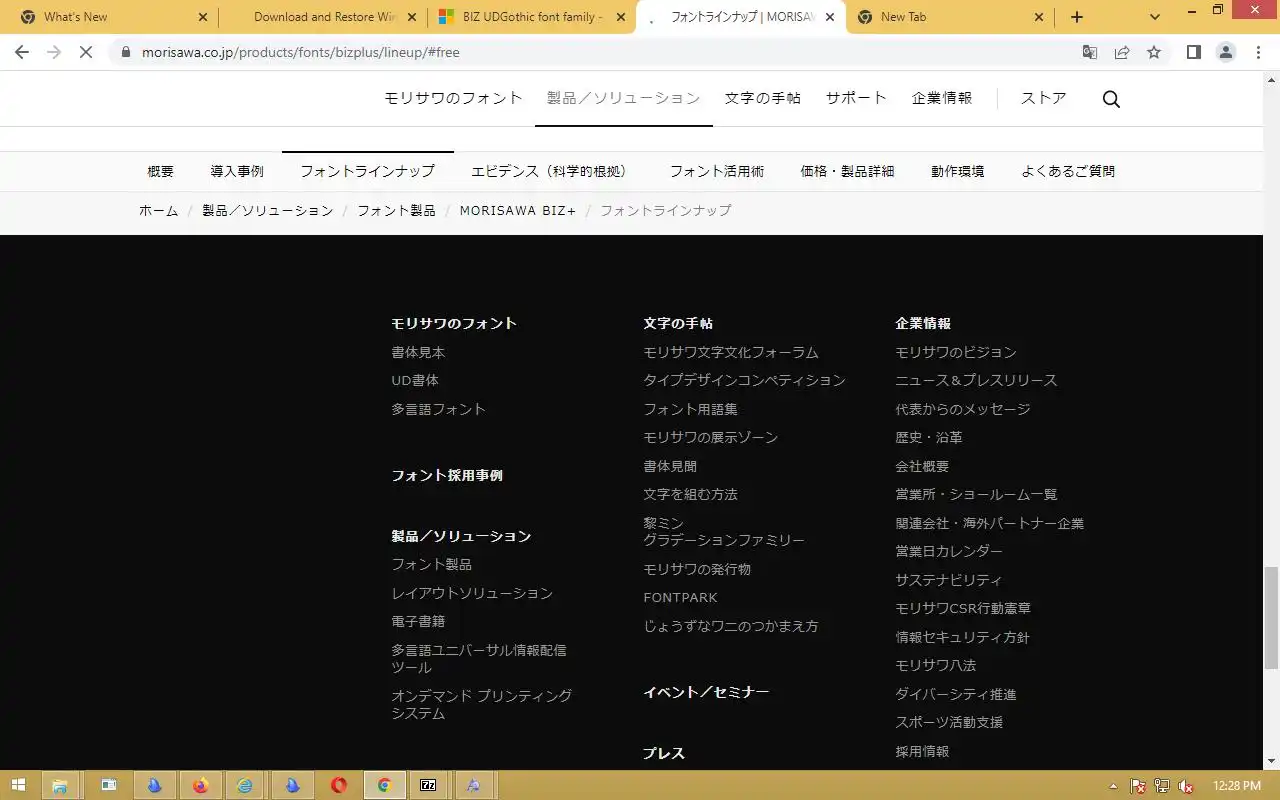Open the 会社概要 footer link
This screenshot has width=1280, height=800.
[922, 466]
